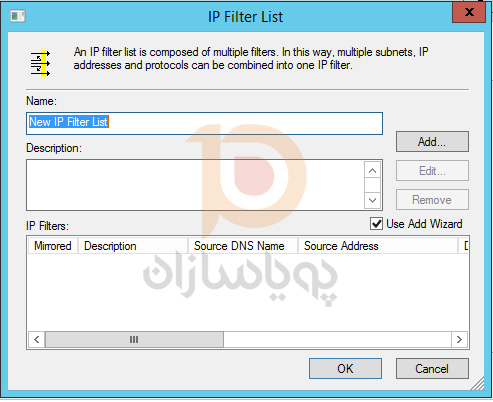Sort by the Mirrored column header

[53, 246]
